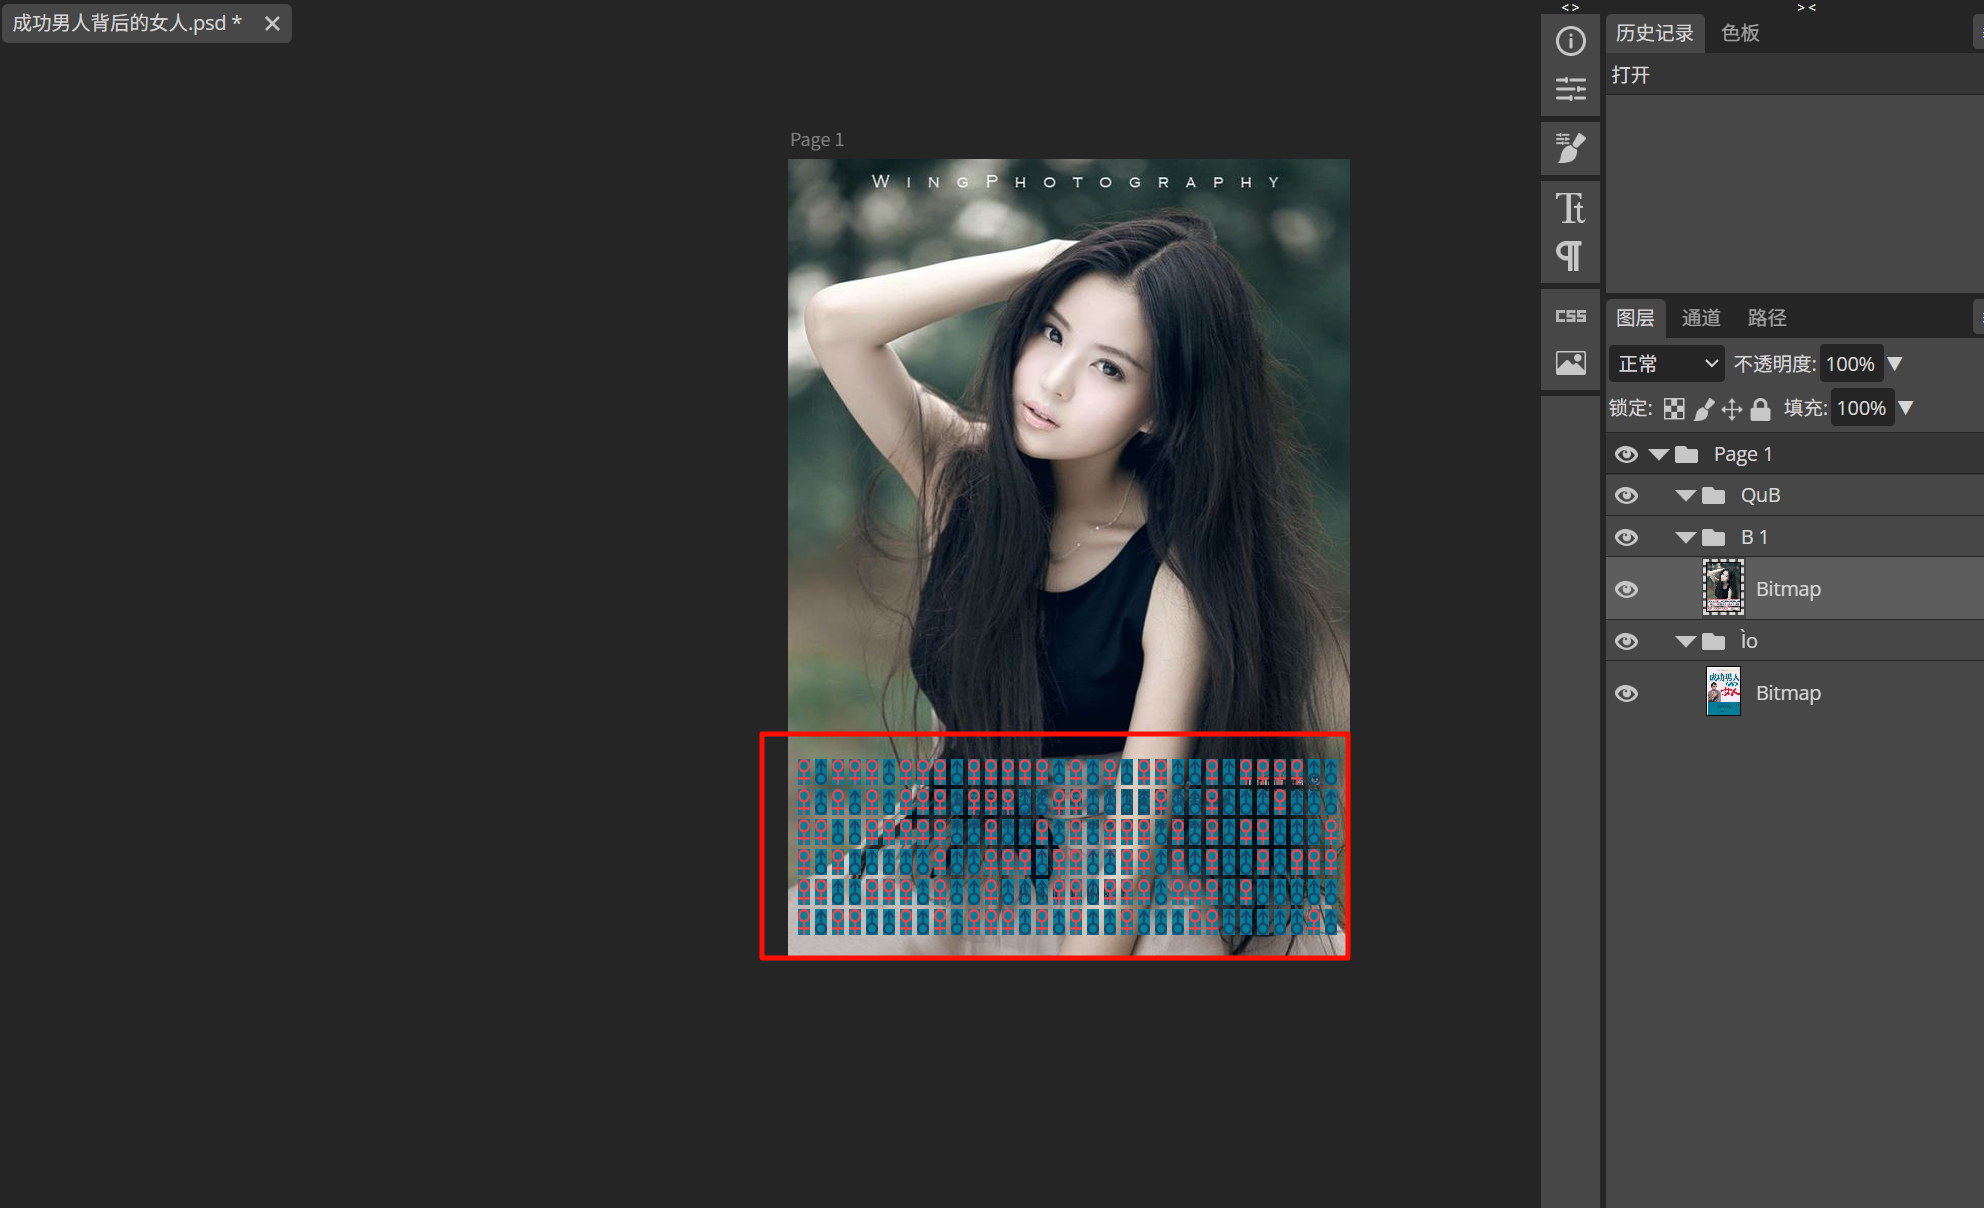Click the fill percentage field

coord(1861,408)
